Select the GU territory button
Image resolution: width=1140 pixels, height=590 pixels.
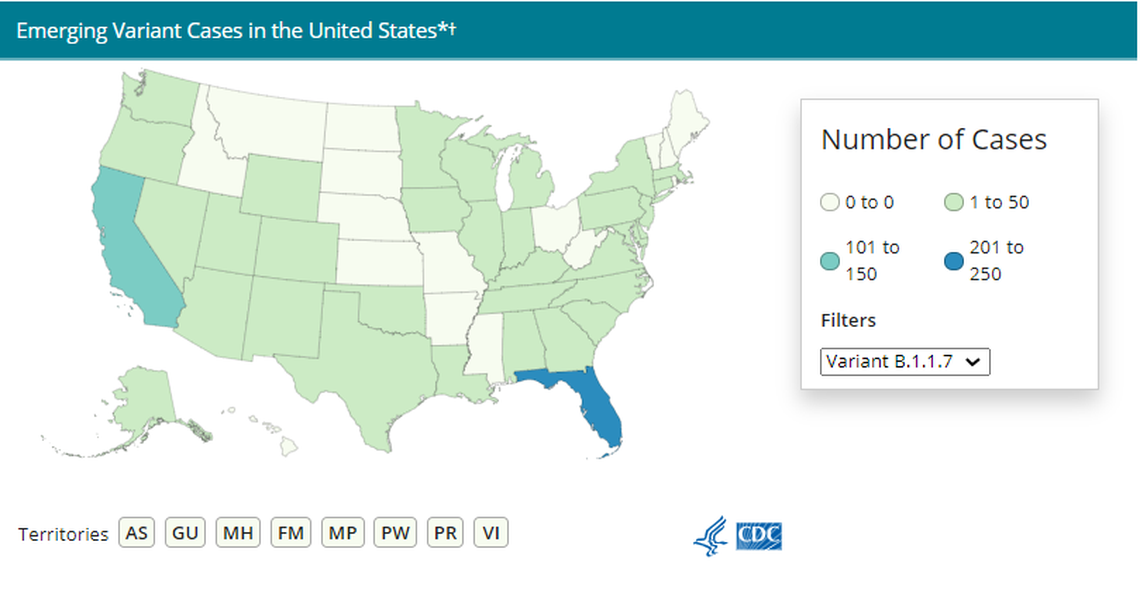click(185, 532)
